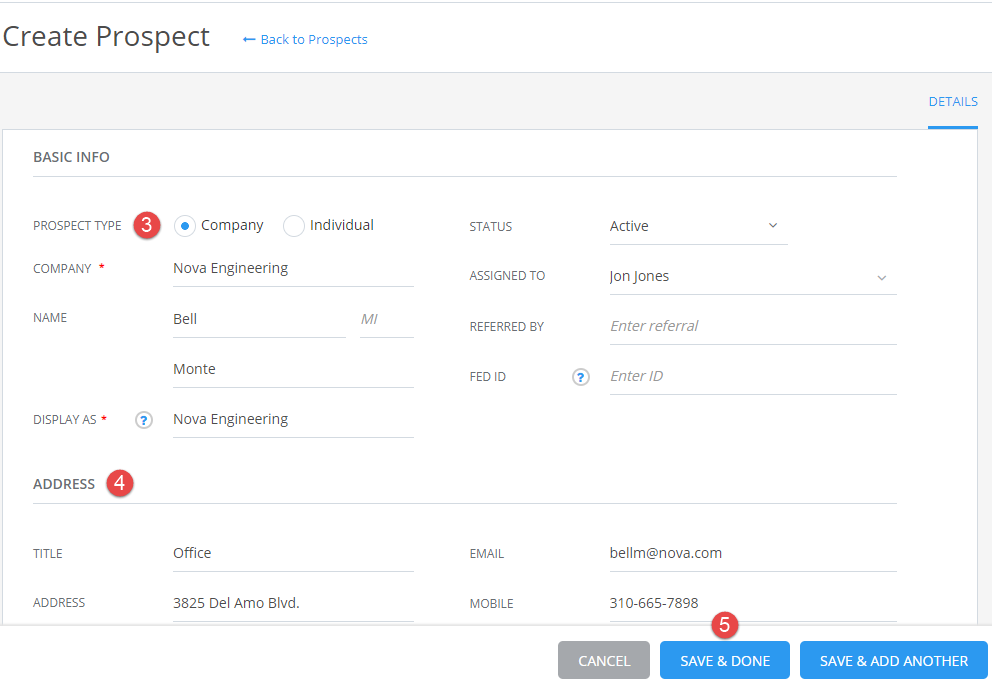
Task: Select the Company prospect type radio
Action: tap(184, 226)
